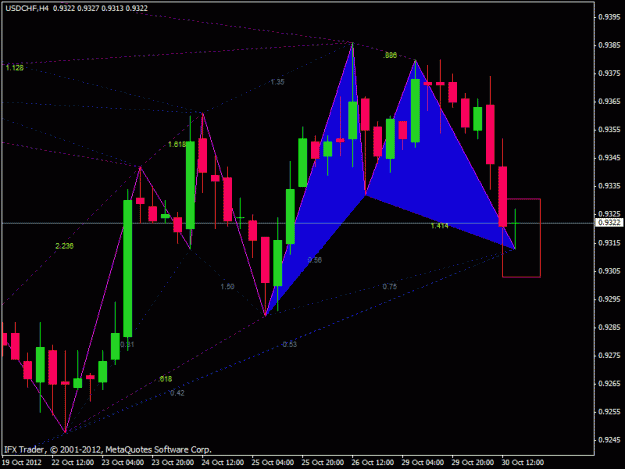Click the 1.128 ratio label

(x=15, y=68)
